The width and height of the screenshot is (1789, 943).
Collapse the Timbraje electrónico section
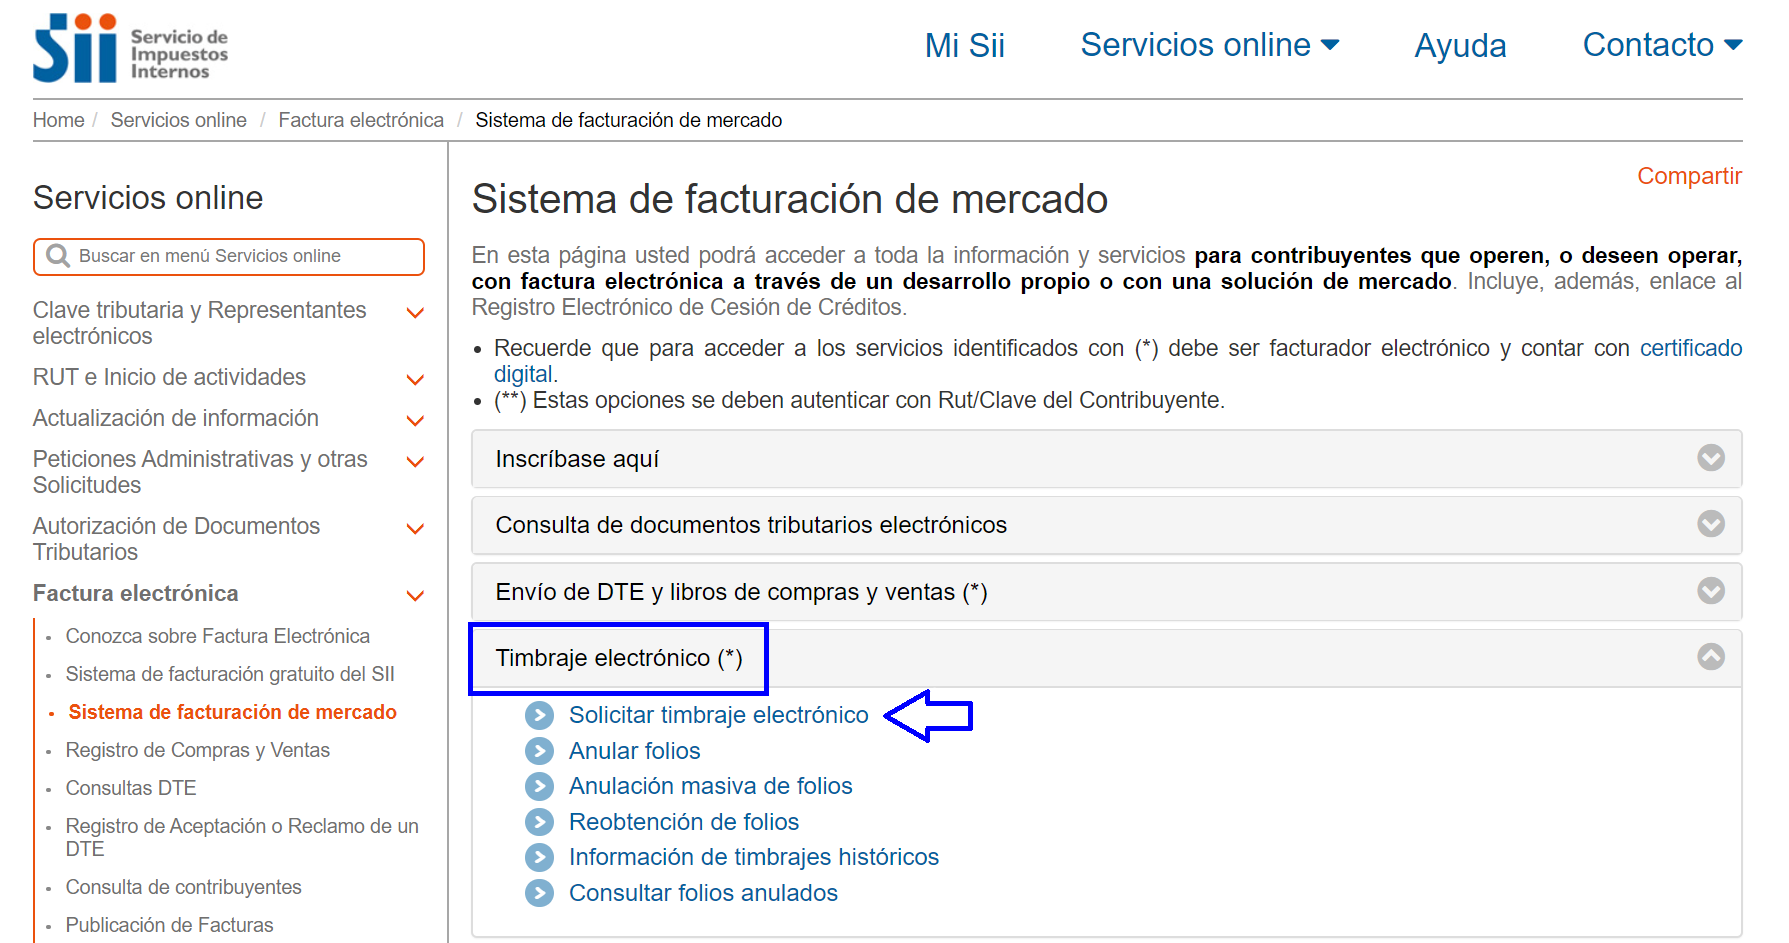pos(1710,657)
